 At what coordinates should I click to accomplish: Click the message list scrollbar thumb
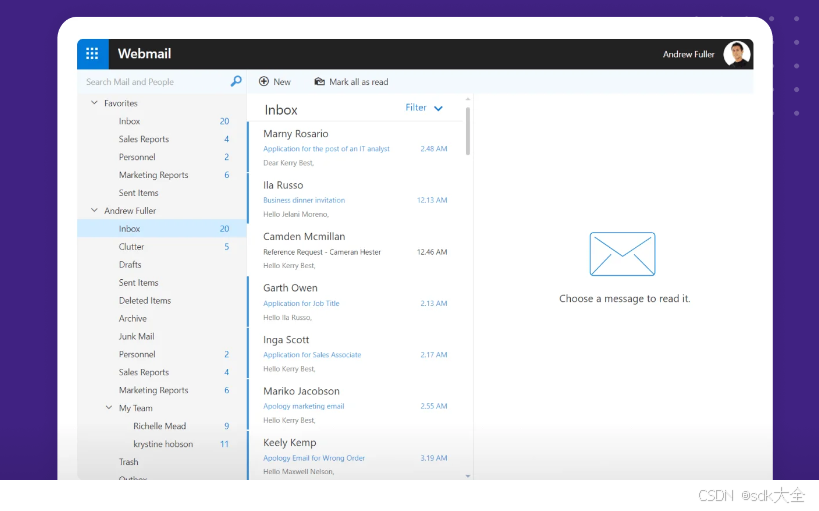coord(467,131)
